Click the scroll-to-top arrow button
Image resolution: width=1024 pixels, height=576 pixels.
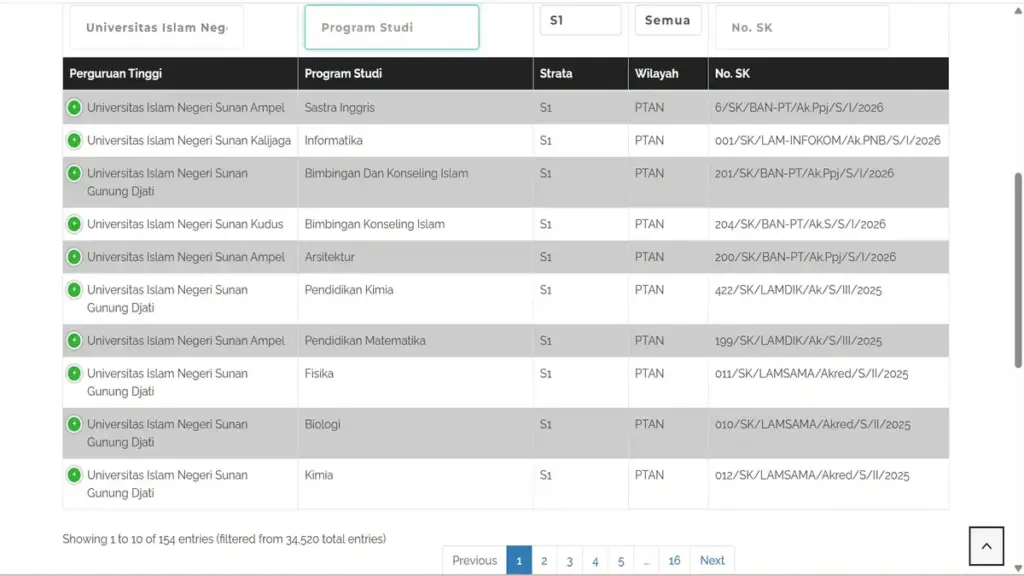click(x=985, y=546)
